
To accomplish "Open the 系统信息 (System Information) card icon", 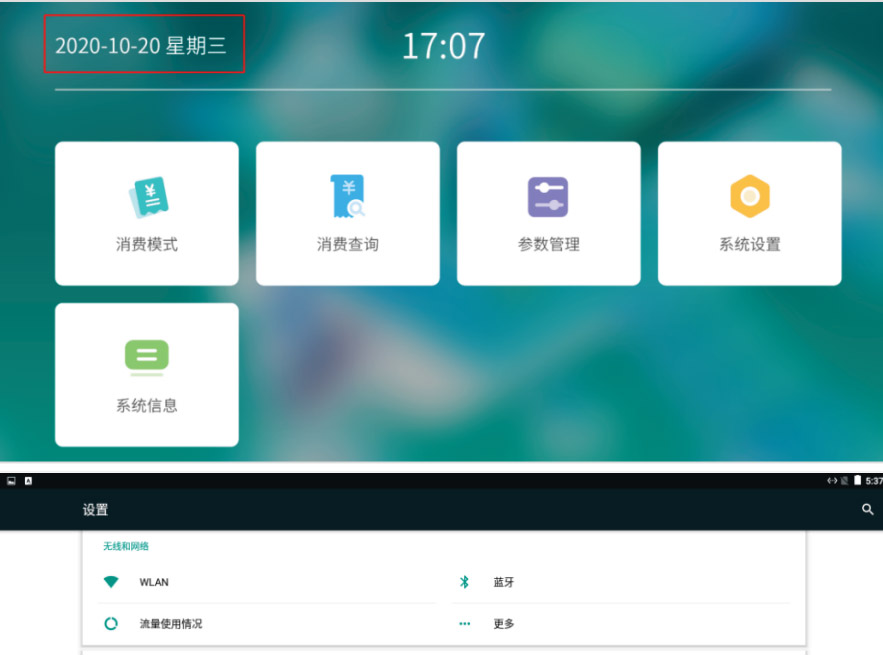I will [146, 356].
